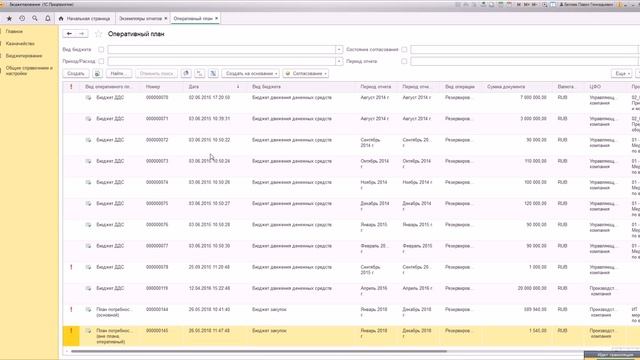The image size is (640, 360).
Task: Click the Номер column header
Action: tap(164, 87)
